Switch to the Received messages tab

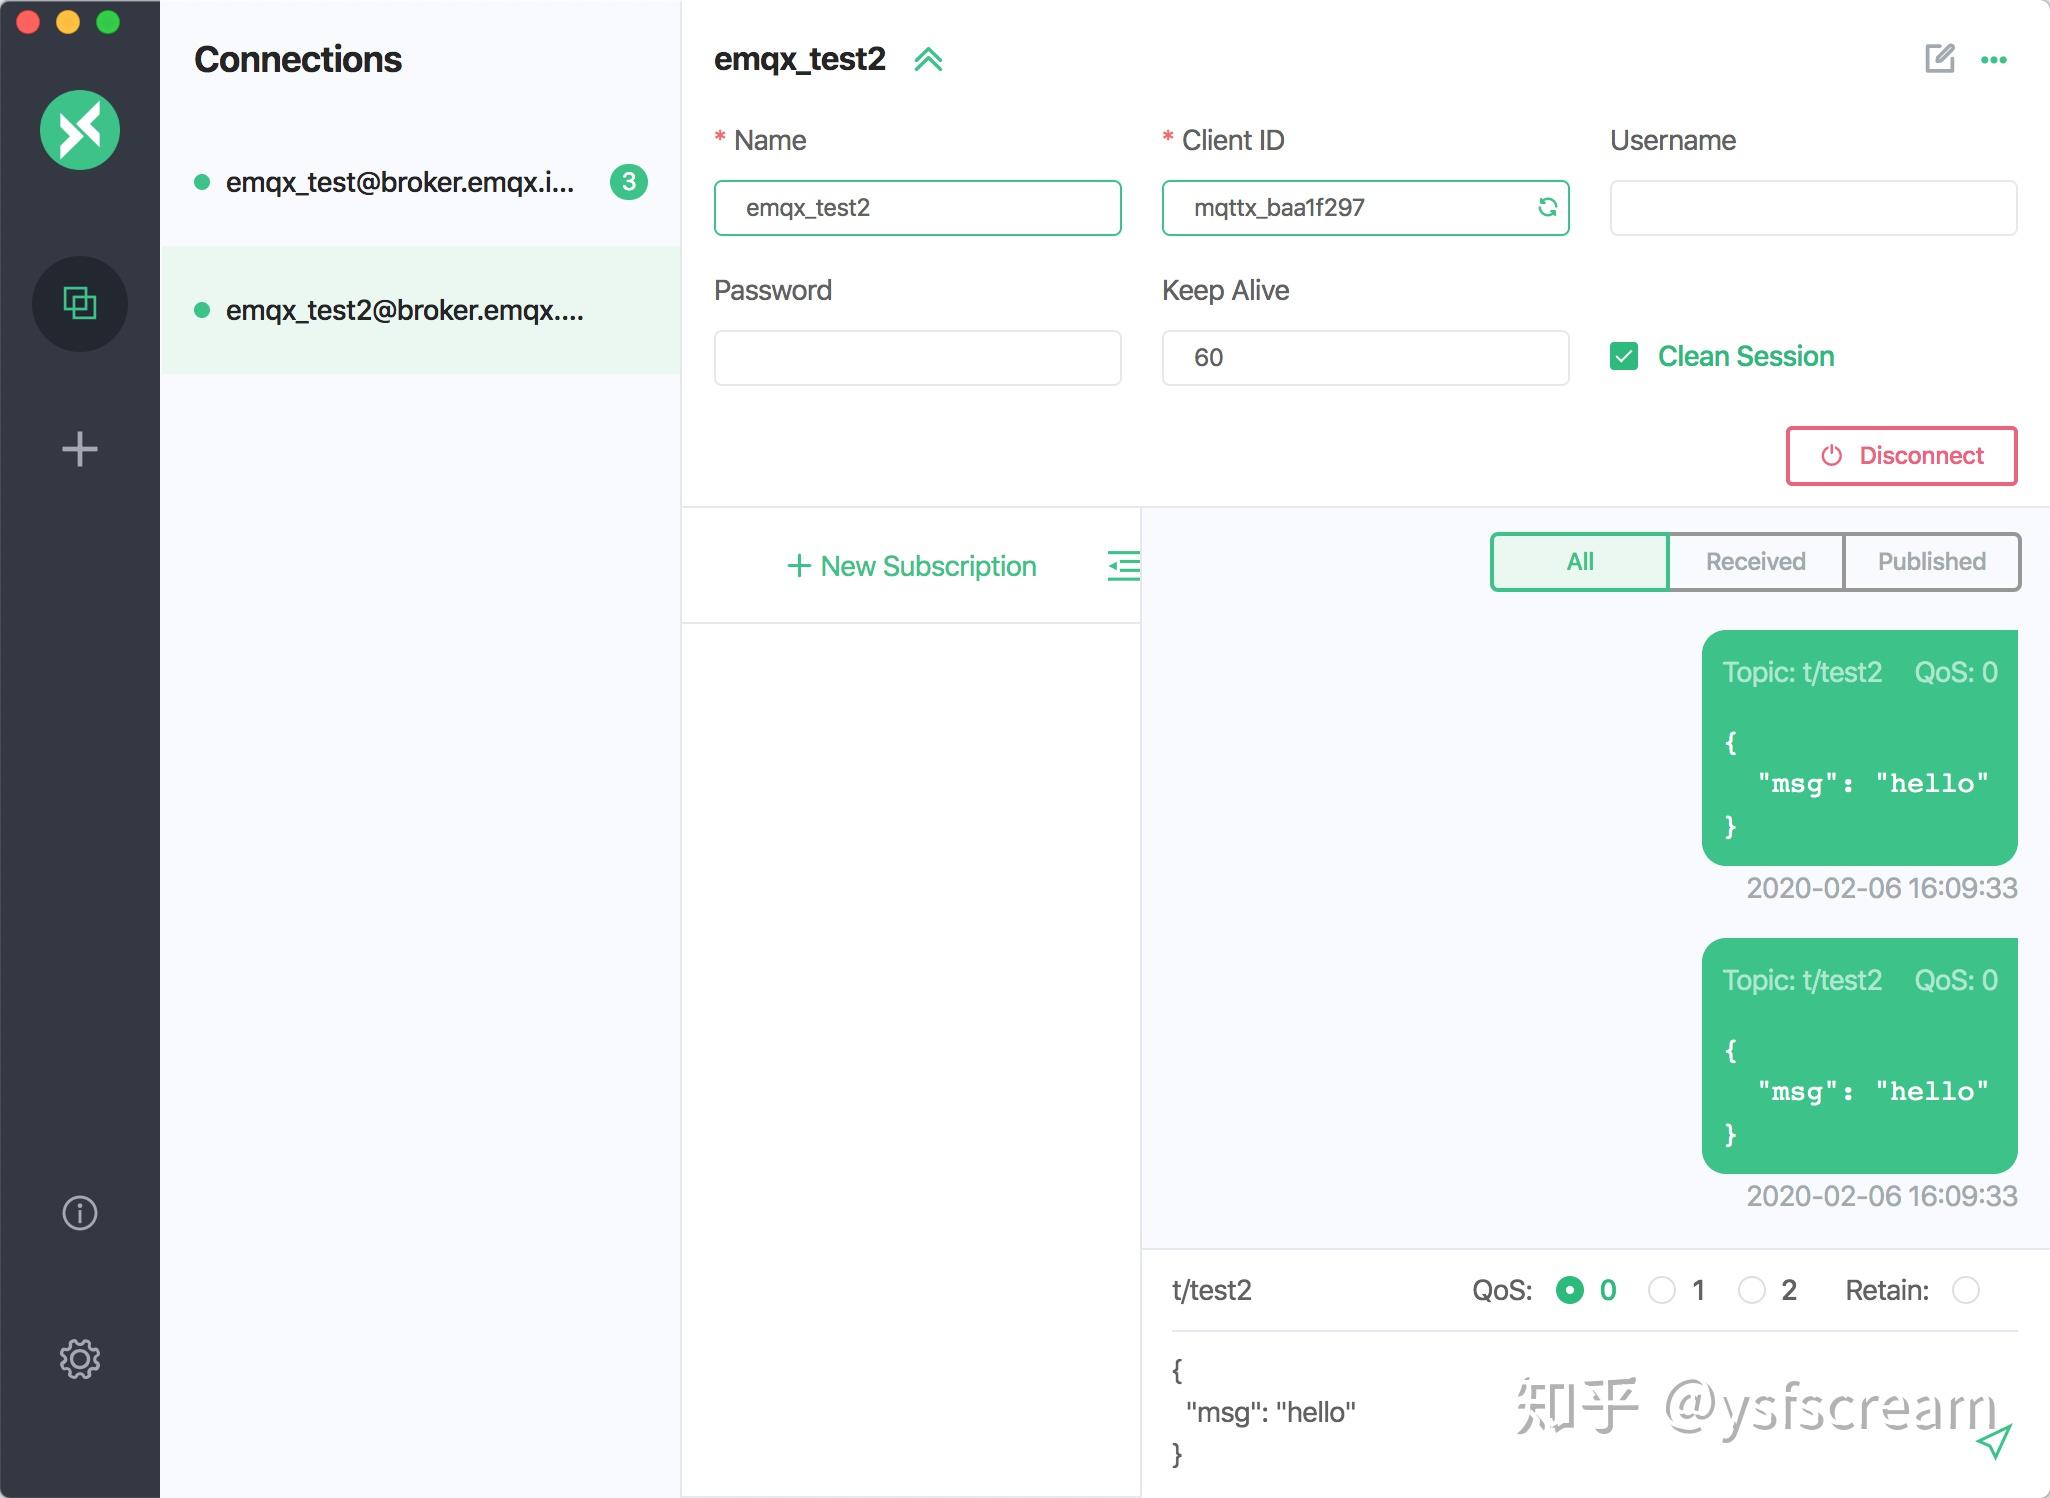point(1755,561)
